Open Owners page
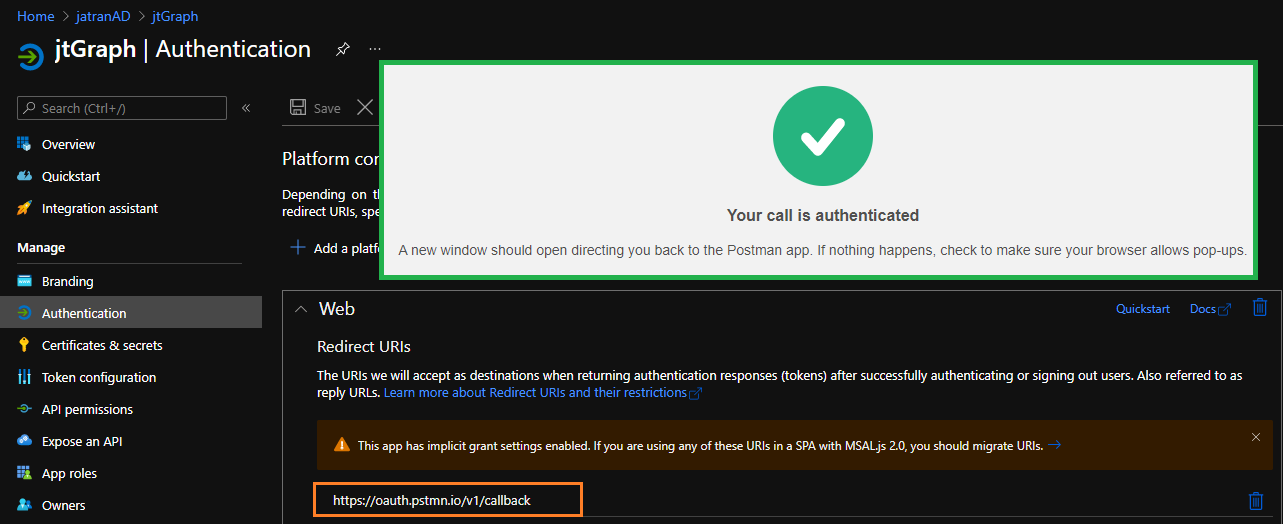The height and width of the screenshot is (524, 1283). click(63, 505)
